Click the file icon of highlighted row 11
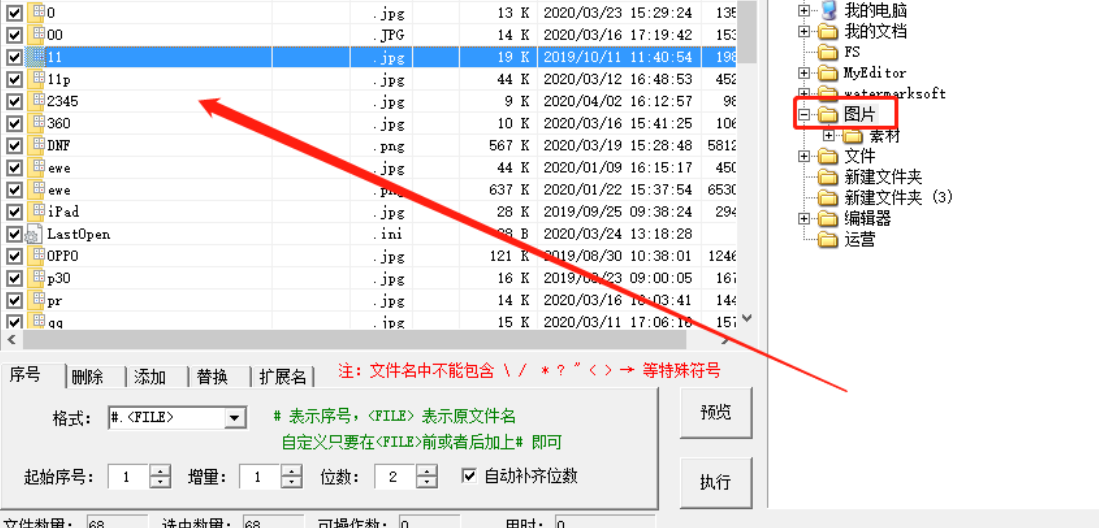This screenshot has height=528, width=1099. click(36, 57)
